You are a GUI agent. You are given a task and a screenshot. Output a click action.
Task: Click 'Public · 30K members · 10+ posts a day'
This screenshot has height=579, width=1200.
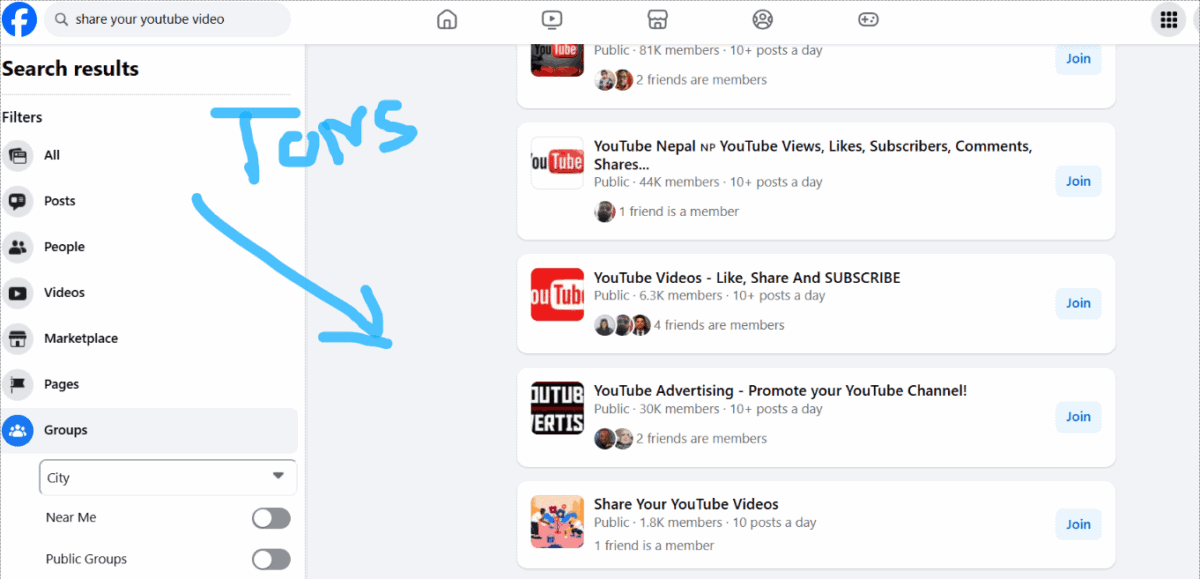(x=708, y=409)
